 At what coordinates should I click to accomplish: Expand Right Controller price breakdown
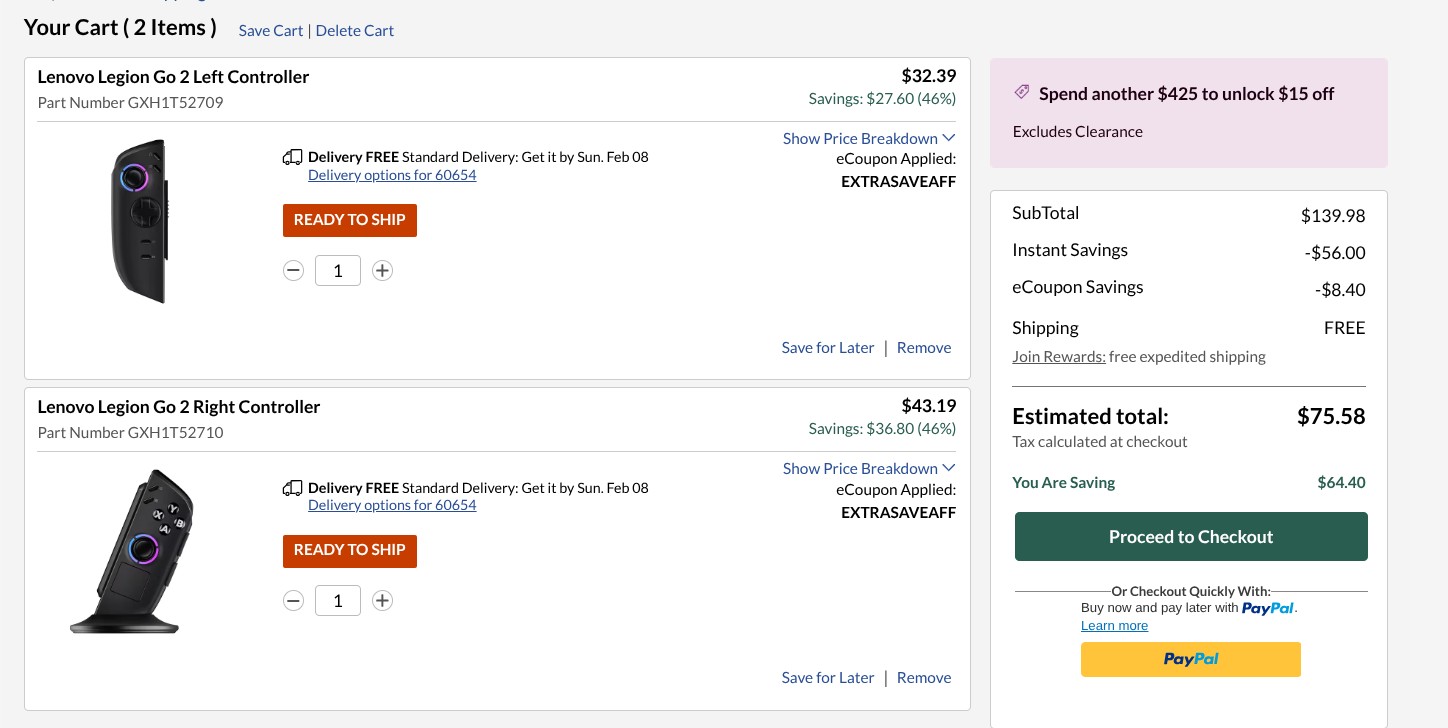(x=869, y=468)
